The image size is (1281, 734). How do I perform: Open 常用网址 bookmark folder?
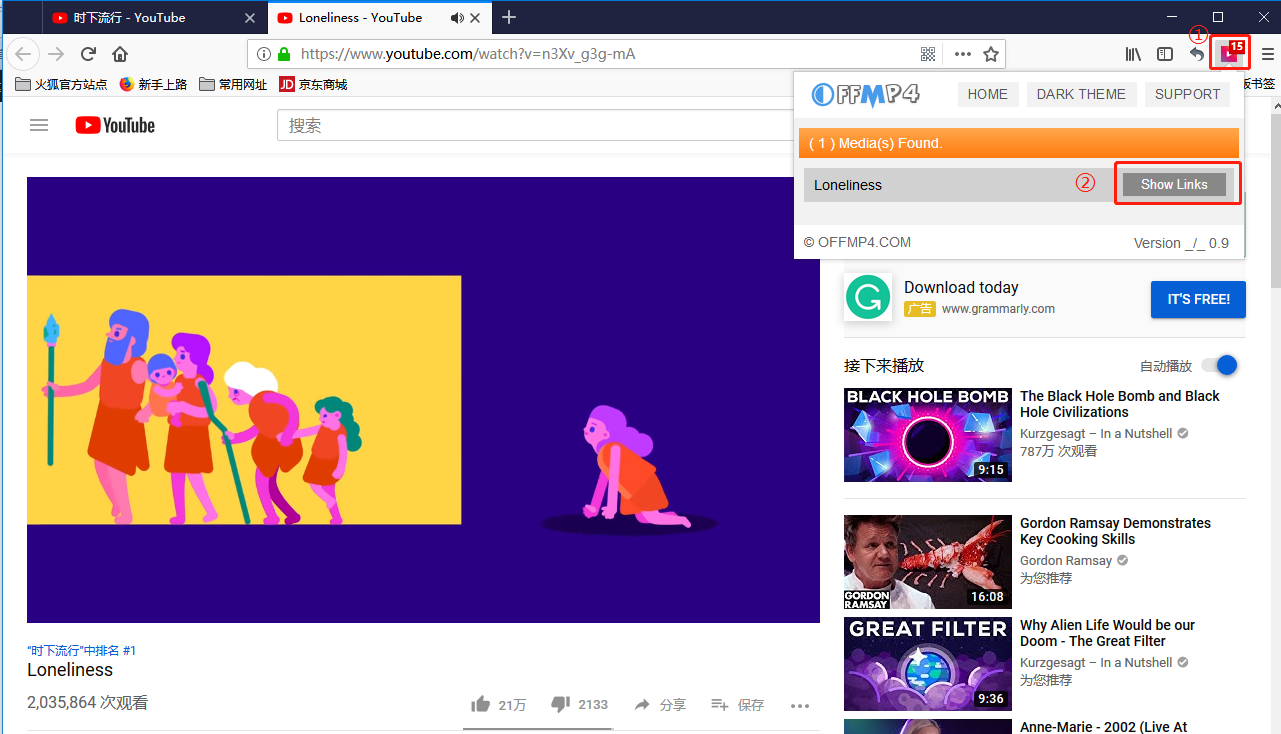(x=233, y=84)
